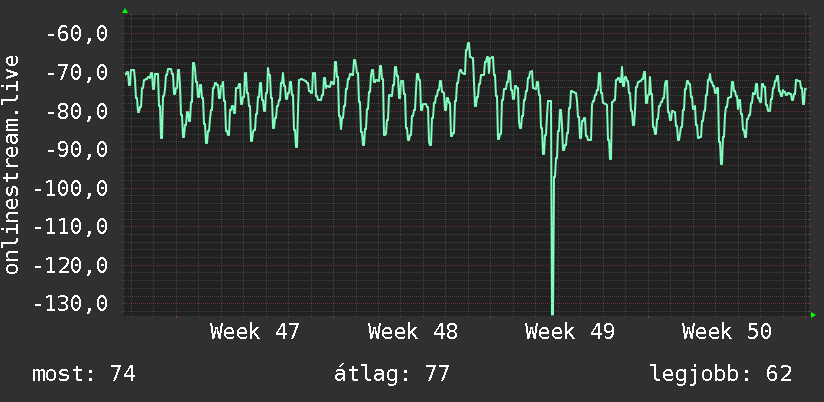Click the Week 50 axis label

tap(727, 332)
